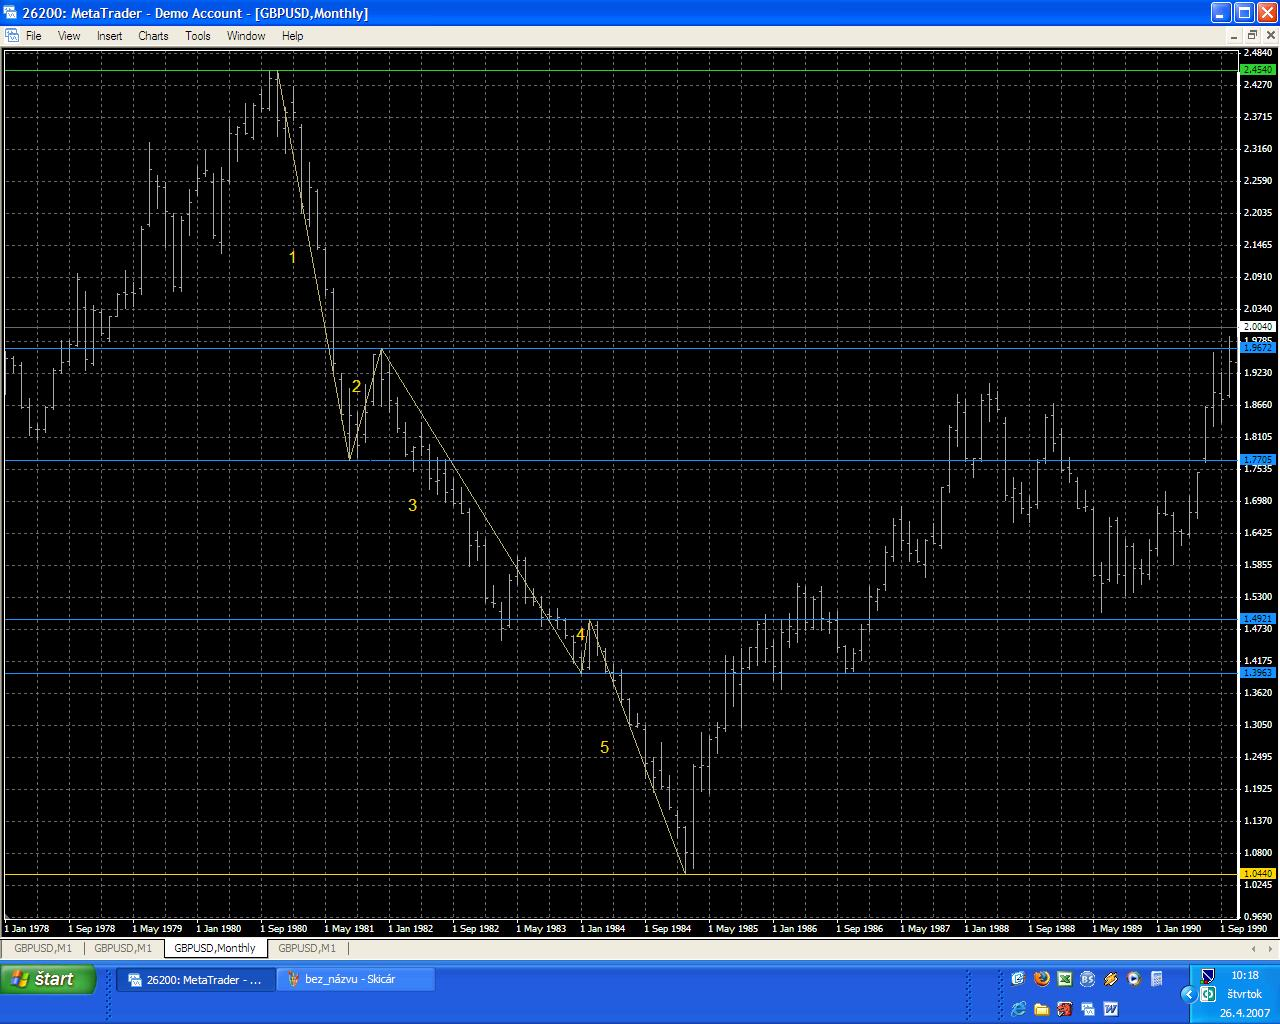The width and height of the screenshot is (1280, 1024).
Task: Select the leftmost GBPUSD,M1 chart tab
Action: [43, 948]
